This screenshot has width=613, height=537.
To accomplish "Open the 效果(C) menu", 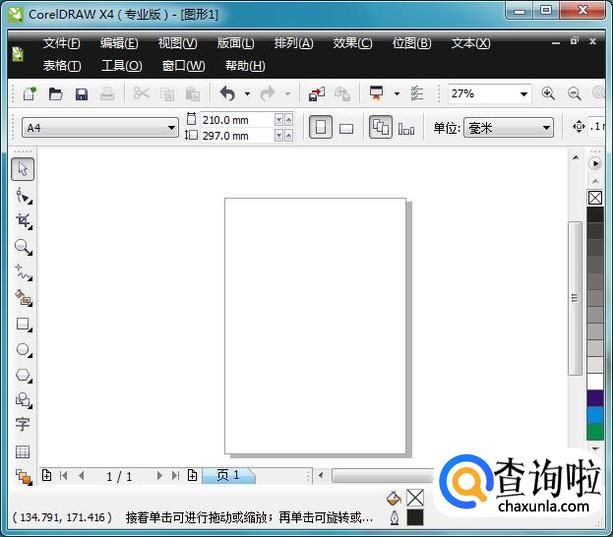I will tap(352, 43).
